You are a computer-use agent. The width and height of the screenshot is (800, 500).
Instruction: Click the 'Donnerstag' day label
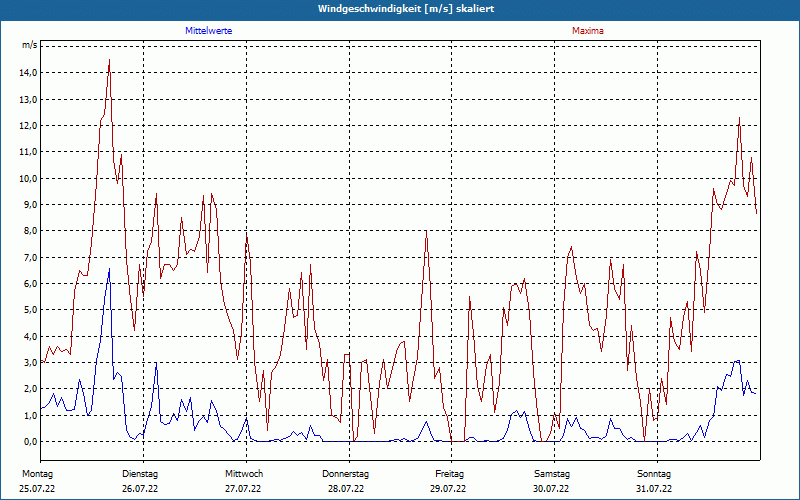coord(345,474)
